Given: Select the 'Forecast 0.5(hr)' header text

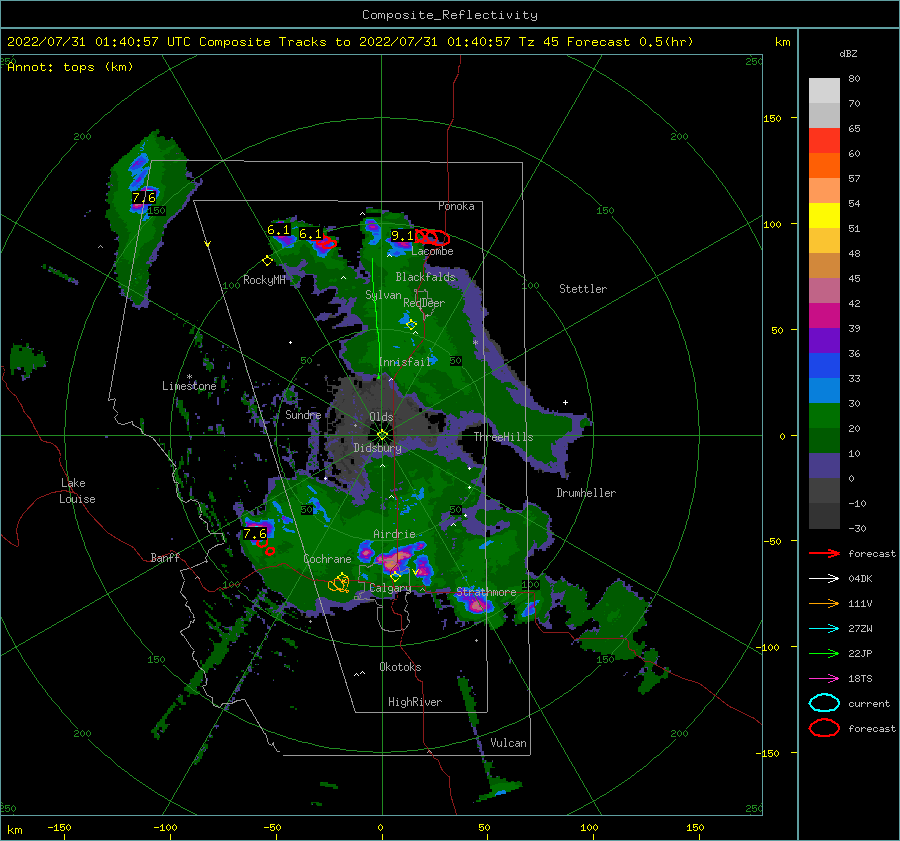Looking at the screenshot, I should 630,42.
